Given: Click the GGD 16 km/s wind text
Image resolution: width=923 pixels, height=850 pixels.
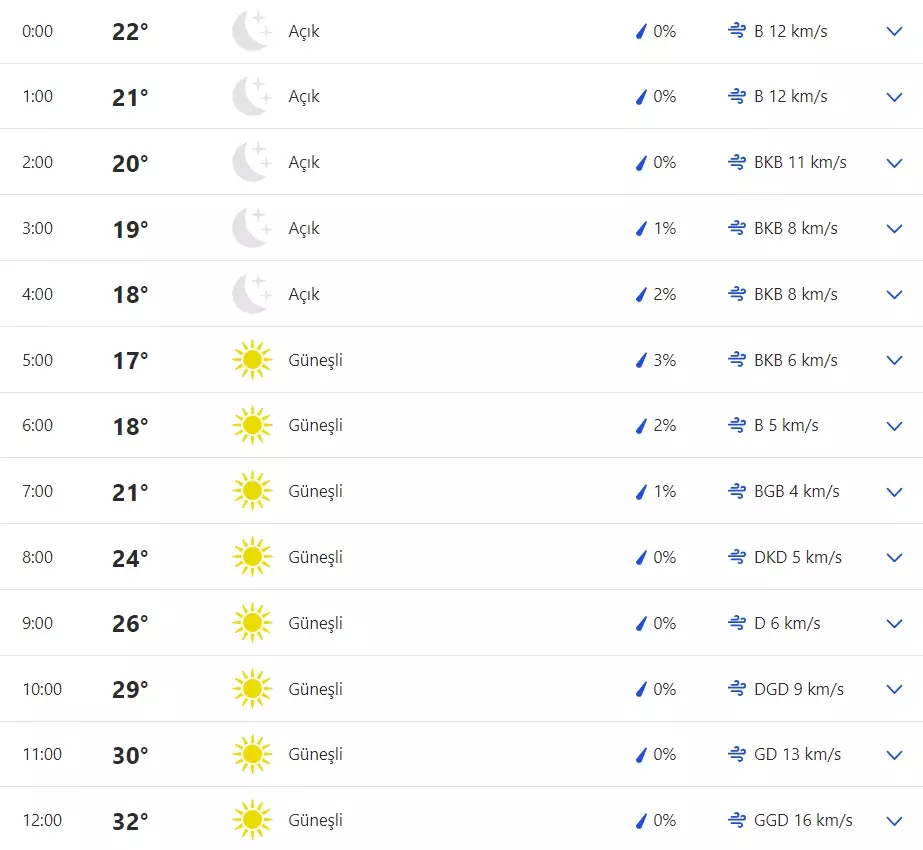Looking at the screenshot, I should (x=803, y=820).
